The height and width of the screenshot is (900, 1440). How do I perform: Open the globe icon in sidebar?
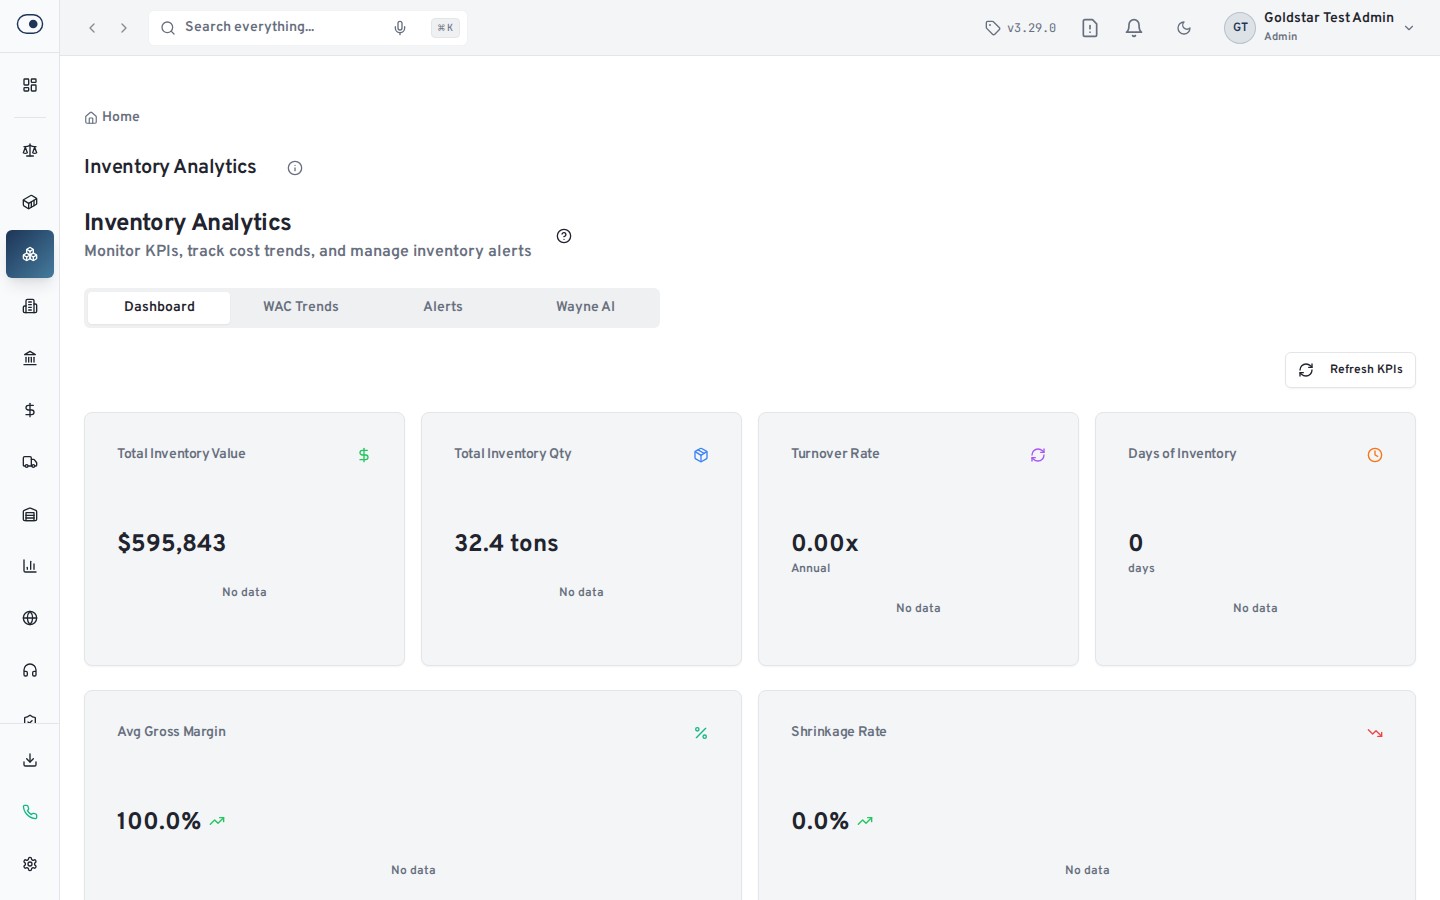tap(30, 618)
